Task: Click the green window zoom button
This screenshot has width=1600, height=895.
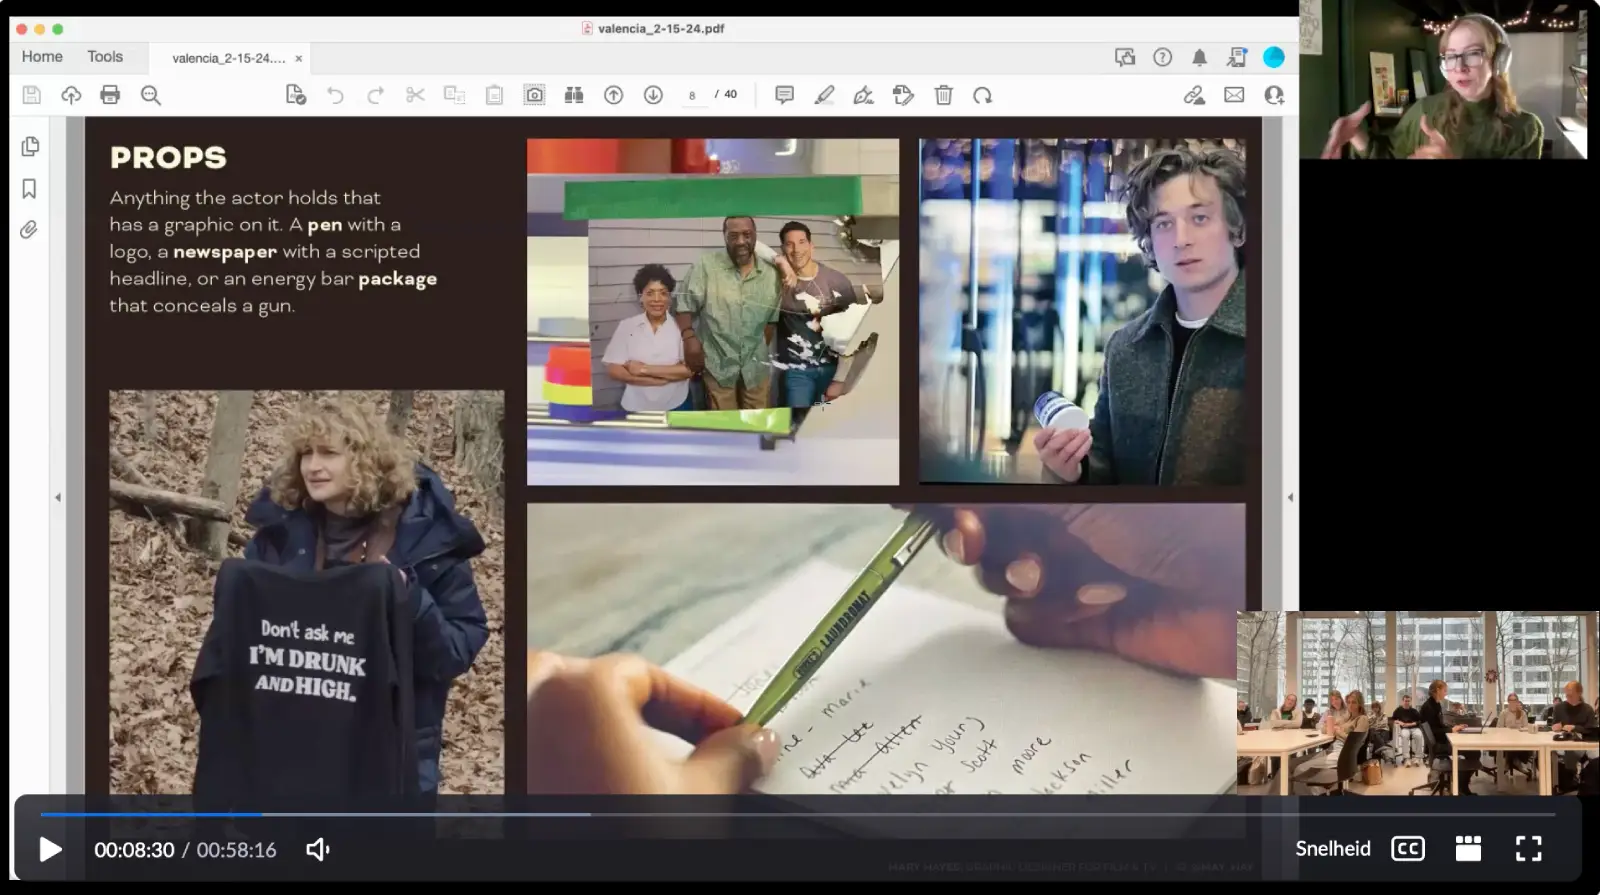Action: 57,29
